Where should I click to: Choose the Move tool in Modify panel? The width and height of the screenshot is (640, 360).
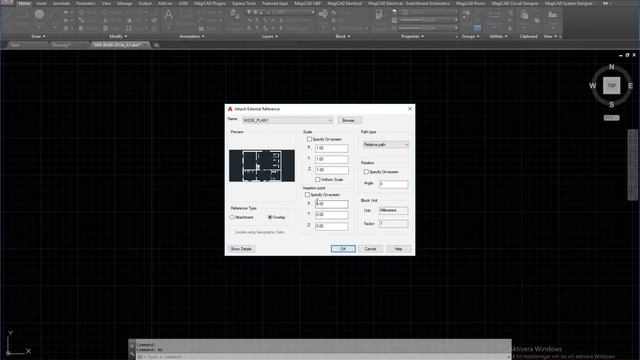coord(81,13)
